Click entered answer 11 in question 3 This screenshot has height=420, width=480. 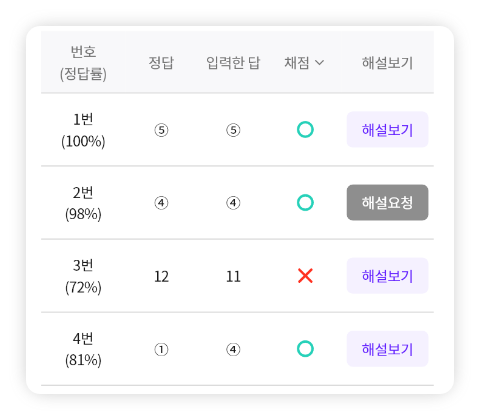[233, 277]
